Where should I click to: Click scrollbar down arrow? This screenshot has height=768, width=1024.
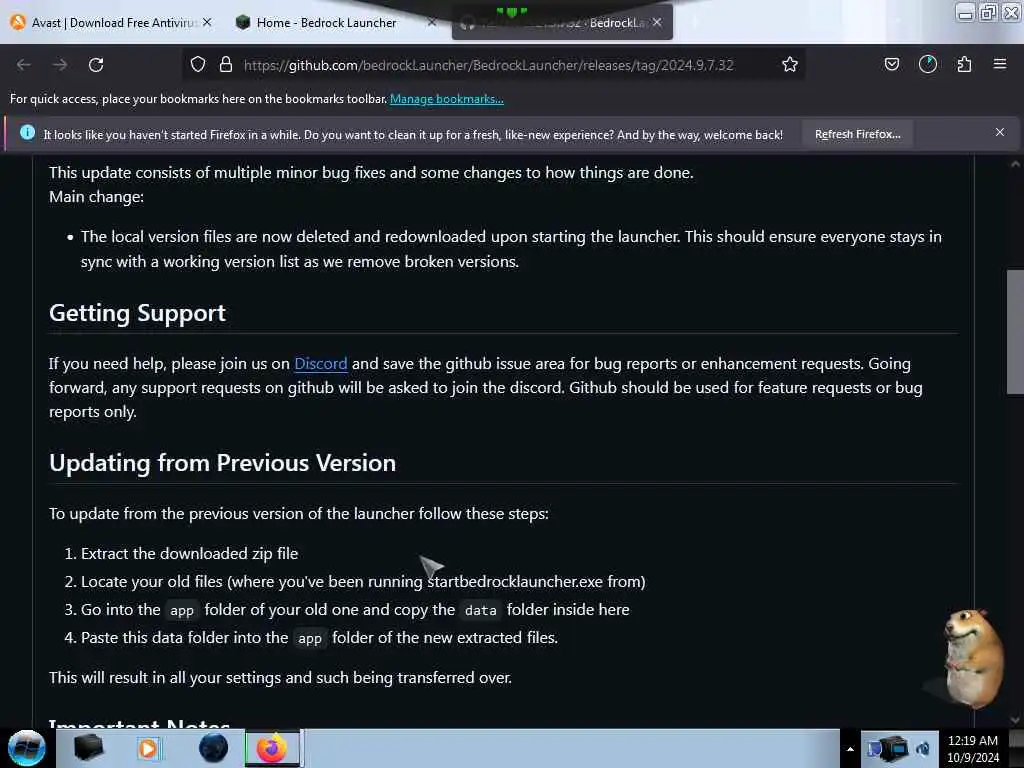coord(1015,720)
